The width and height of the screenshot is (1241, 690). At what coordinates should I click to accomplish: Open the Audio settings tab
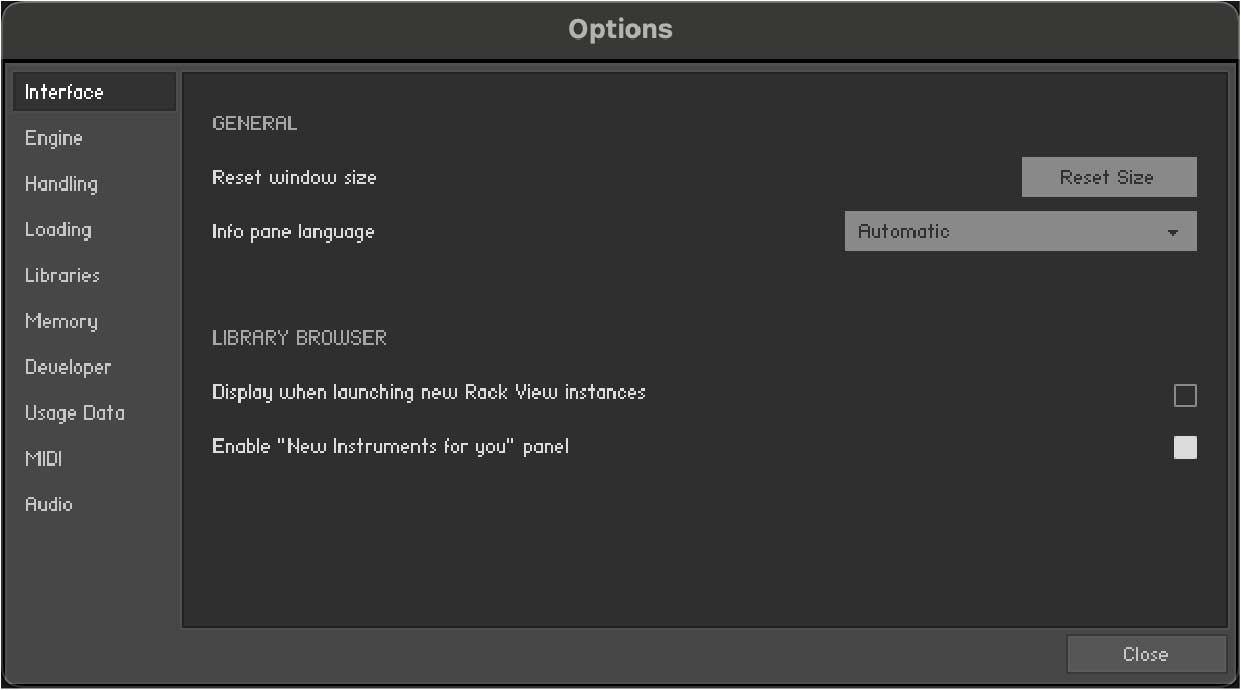point(49,504)
